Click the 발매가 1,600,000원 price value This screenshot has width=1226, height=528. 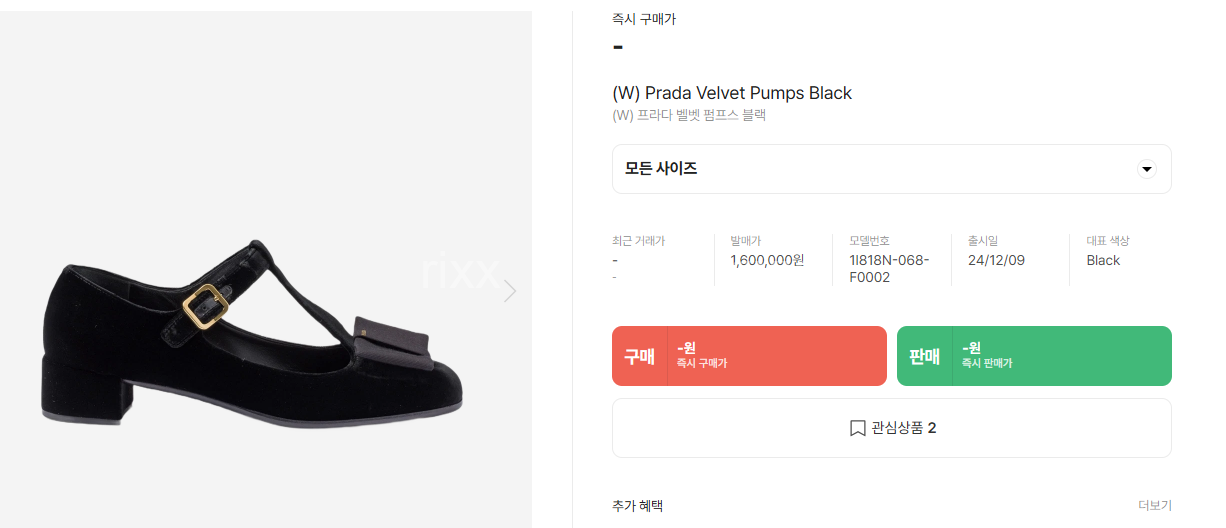(767, 260)
